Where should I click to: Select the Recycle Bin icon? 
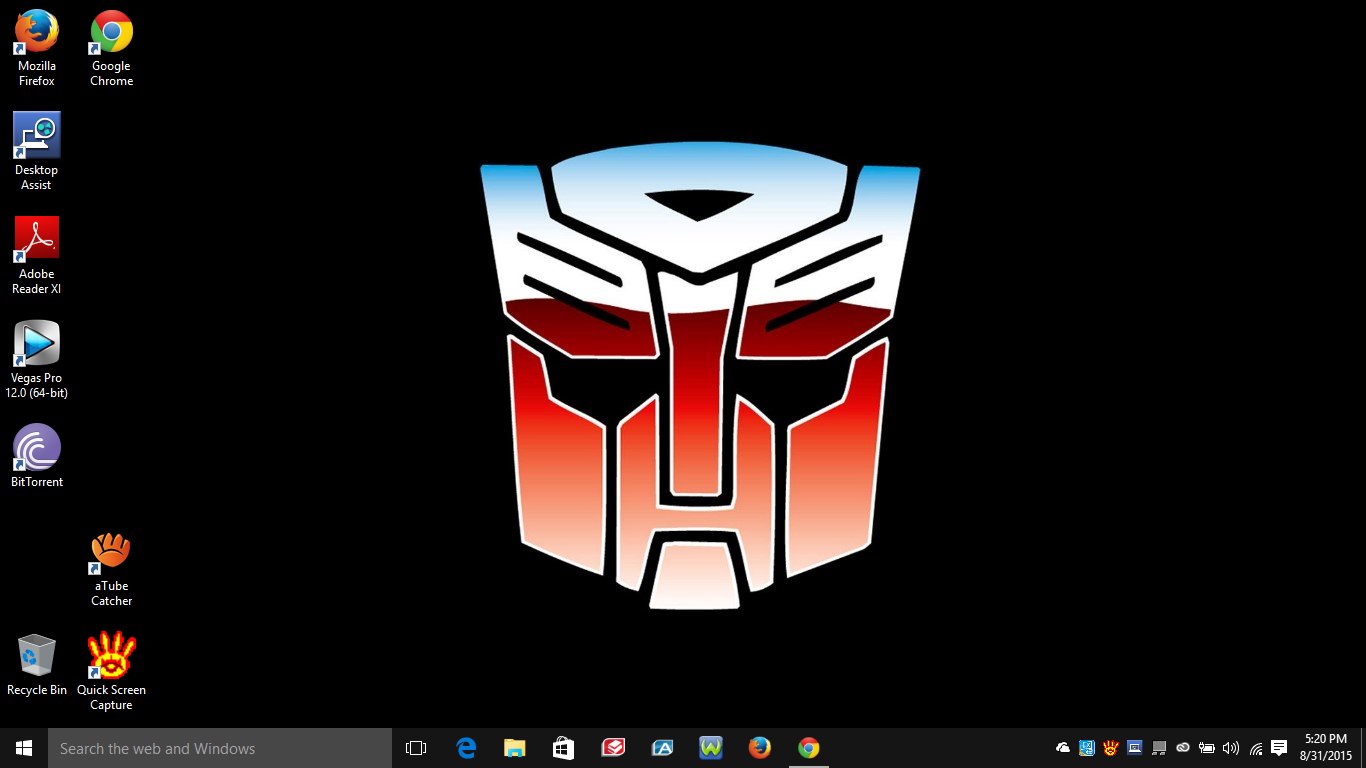coord(37,665)
